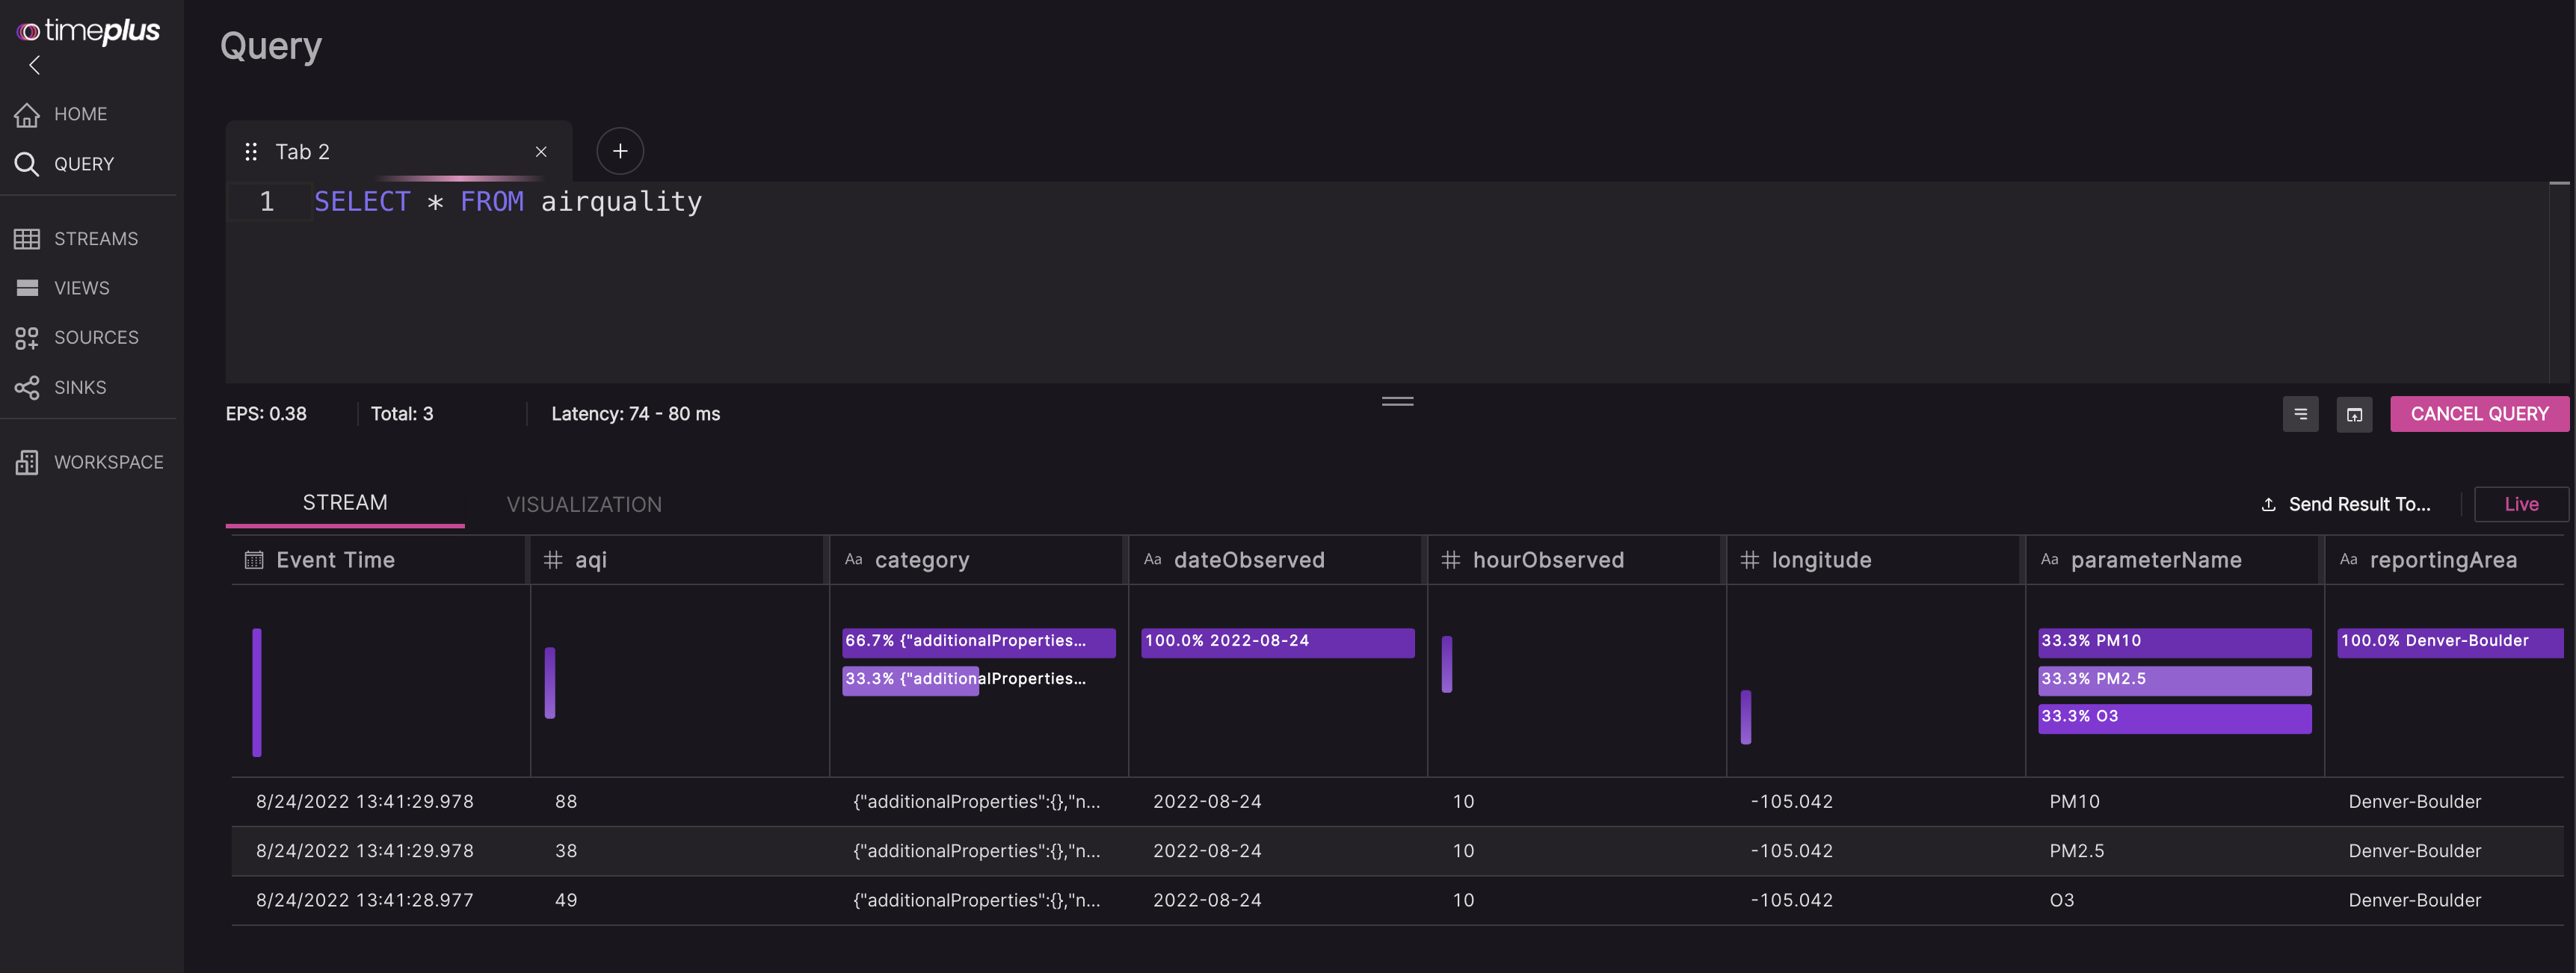
Task: Toggle the result panel popout icon
Action: (x=2354, y=414)
